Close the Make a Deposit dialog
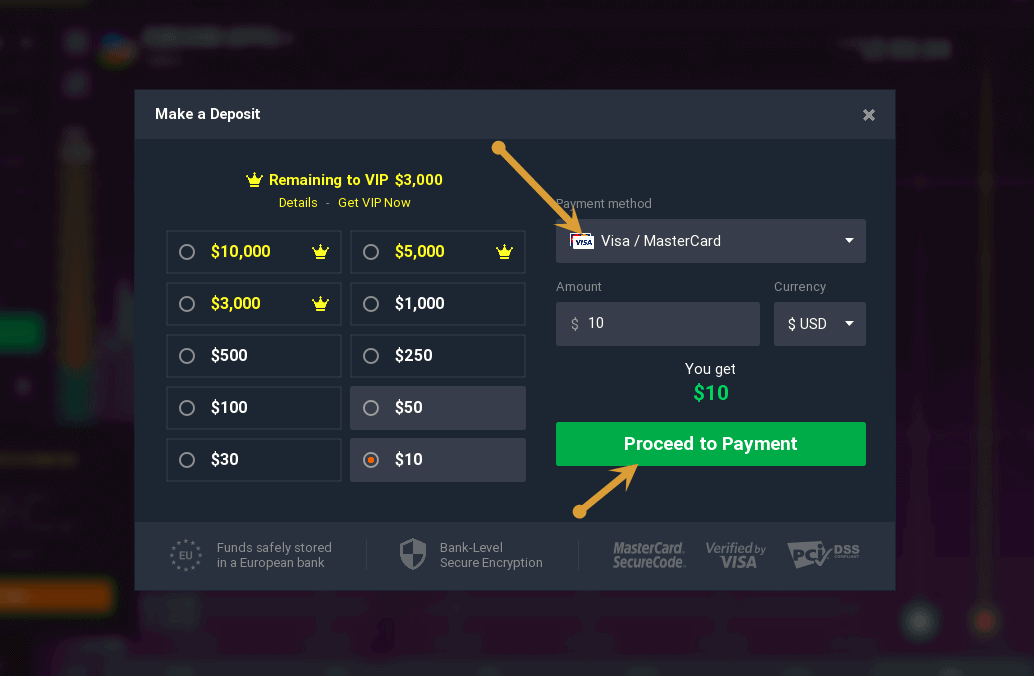 pyautogui.click(x=868, y=115)
